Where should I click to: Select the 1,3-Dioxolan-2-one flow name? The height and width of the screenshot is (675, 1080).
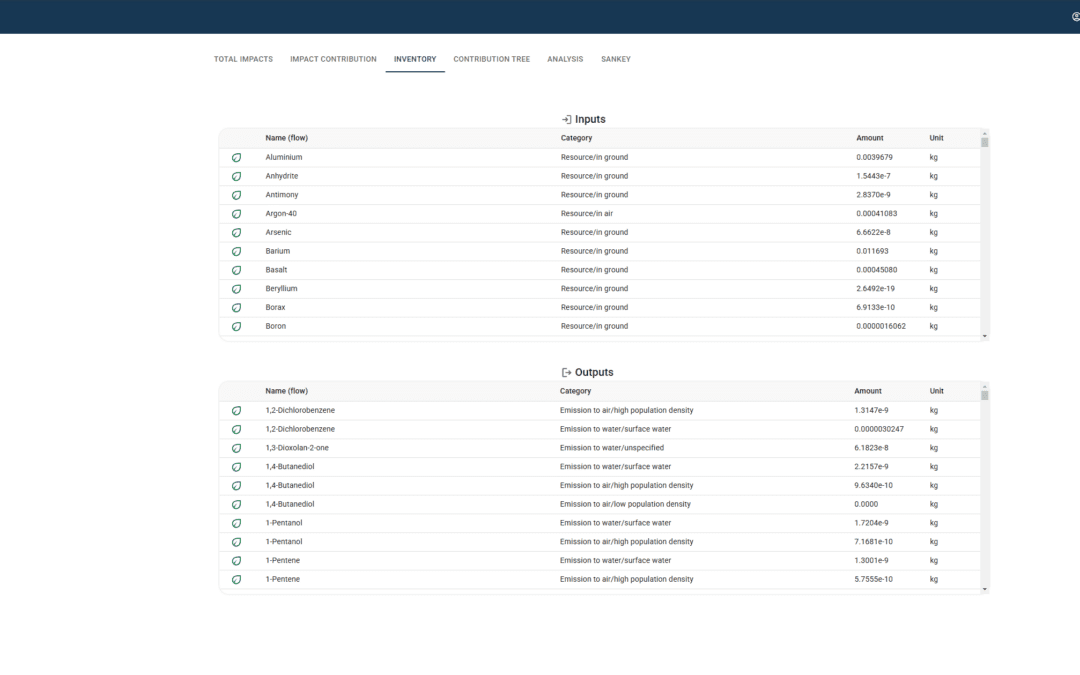point(297,448)
